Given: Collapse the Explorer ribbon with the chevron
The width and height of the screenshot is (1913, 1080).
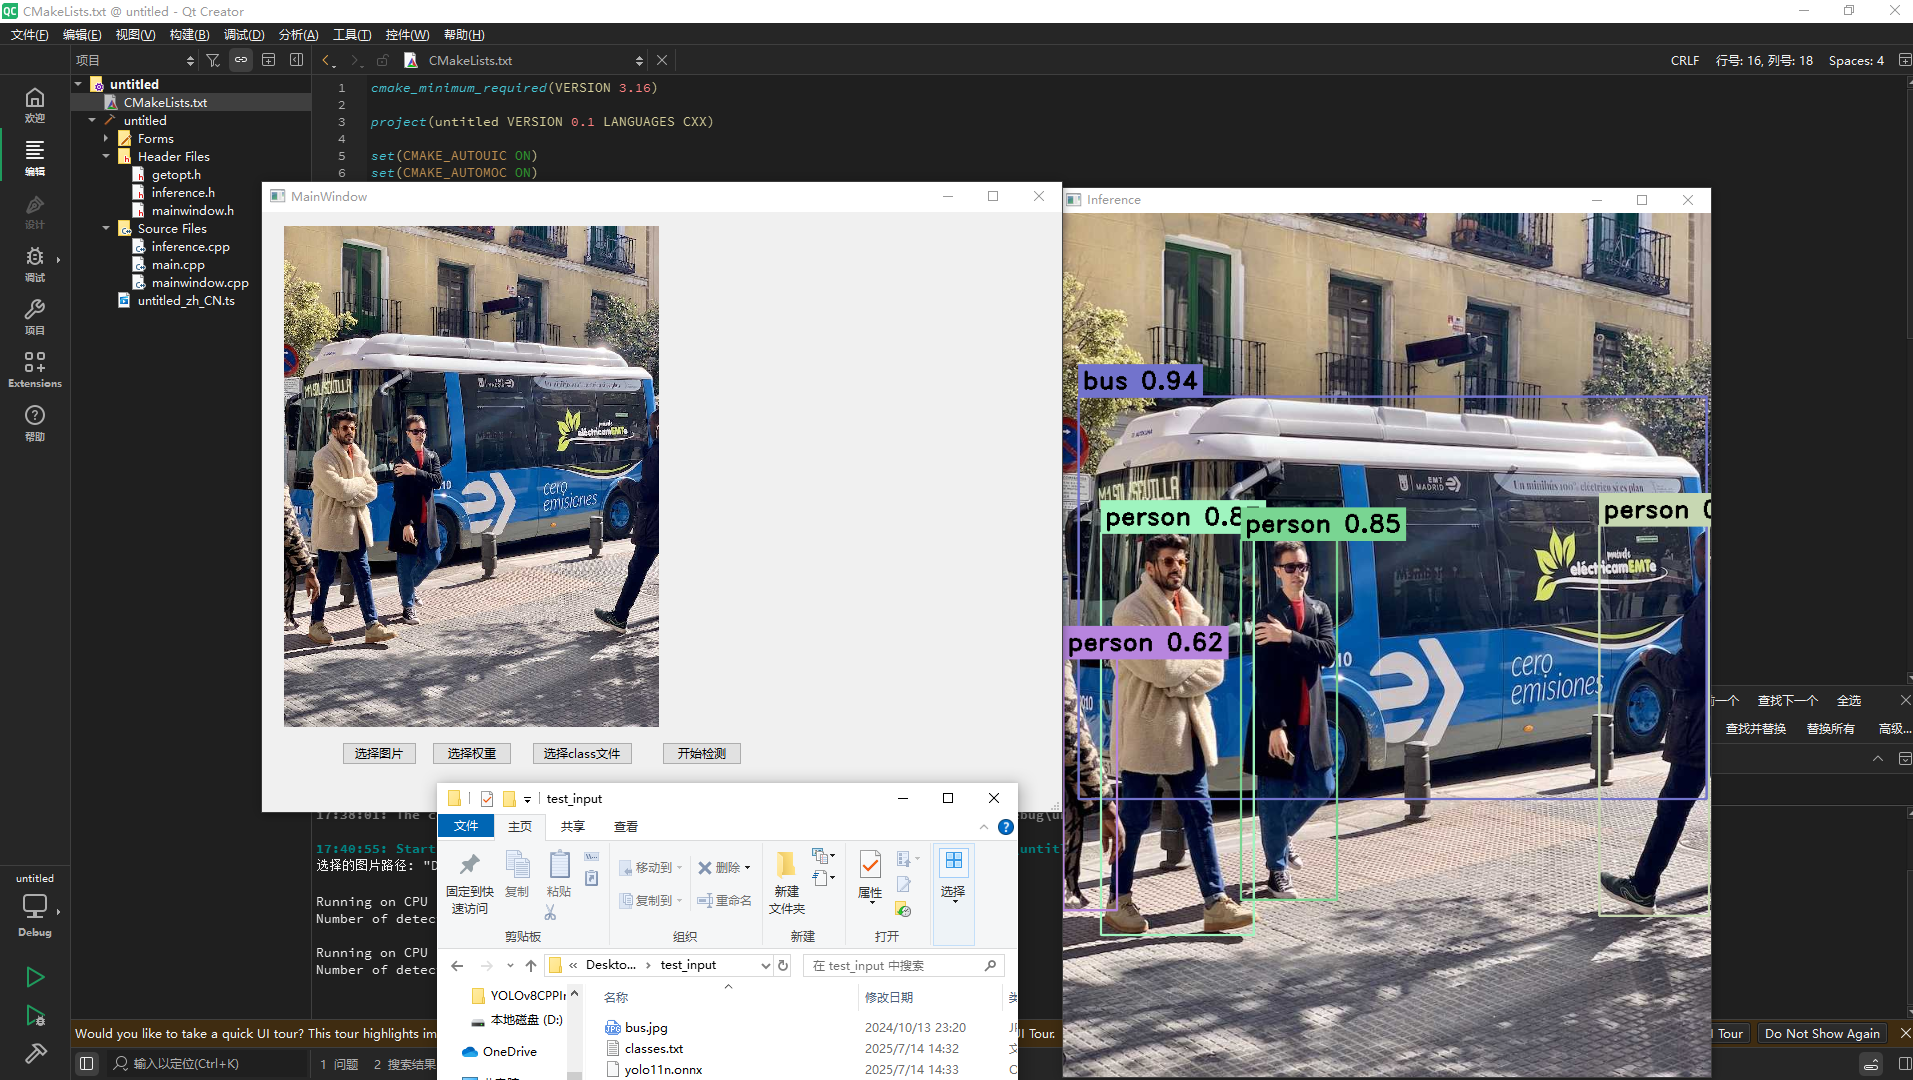Looking at the screenshot, I should (x=984, y=827).
